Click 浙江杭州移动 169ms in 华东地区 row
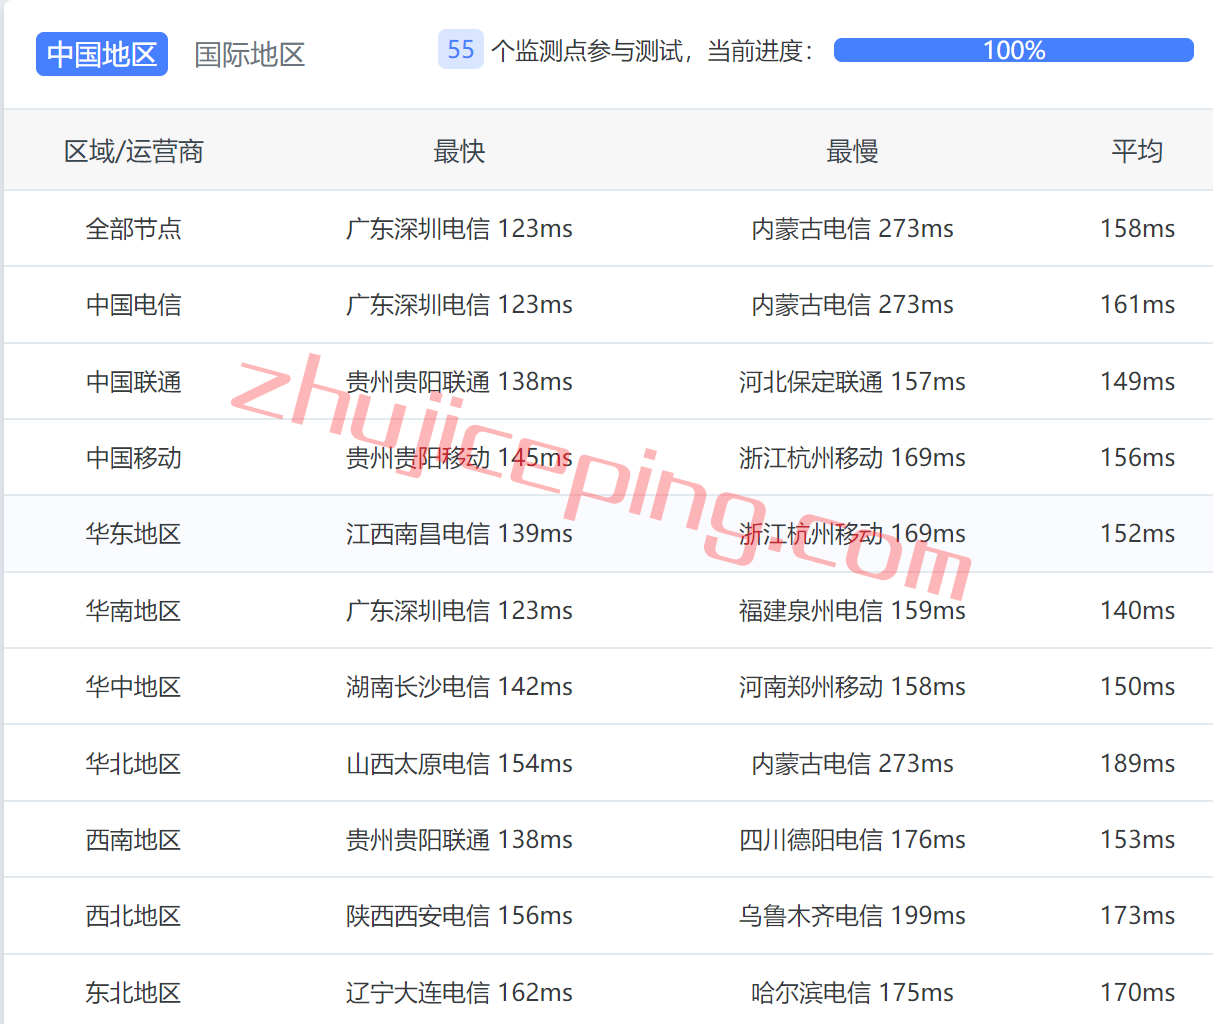 coord(852,533)
